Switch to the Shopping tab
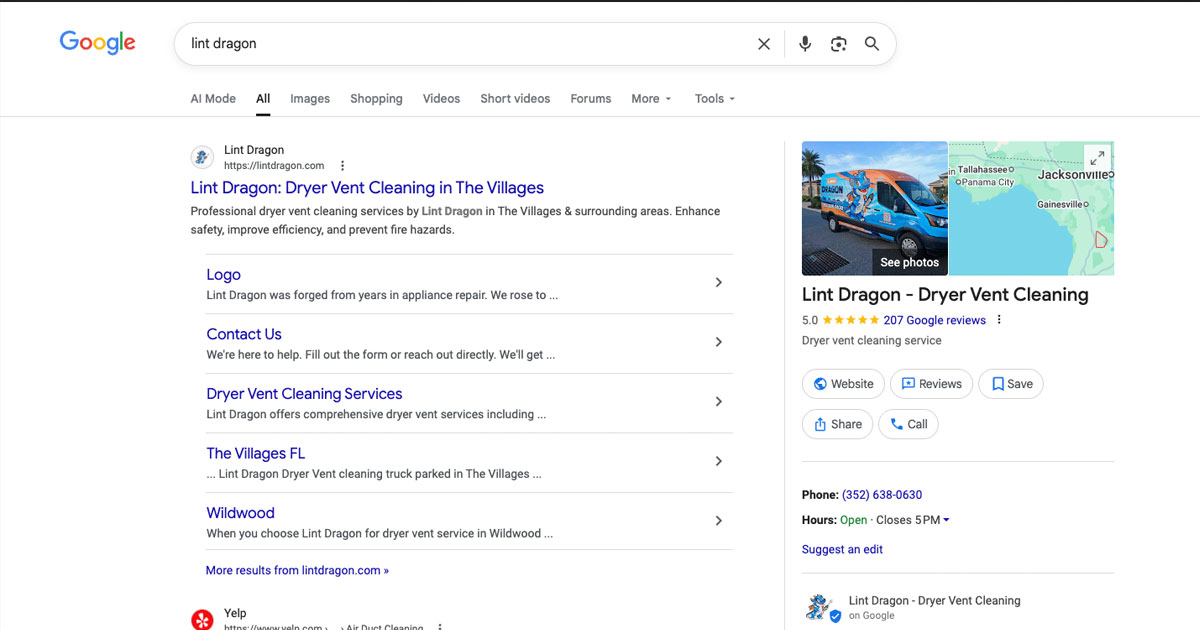1200x630 pixels. coord(376,98)
